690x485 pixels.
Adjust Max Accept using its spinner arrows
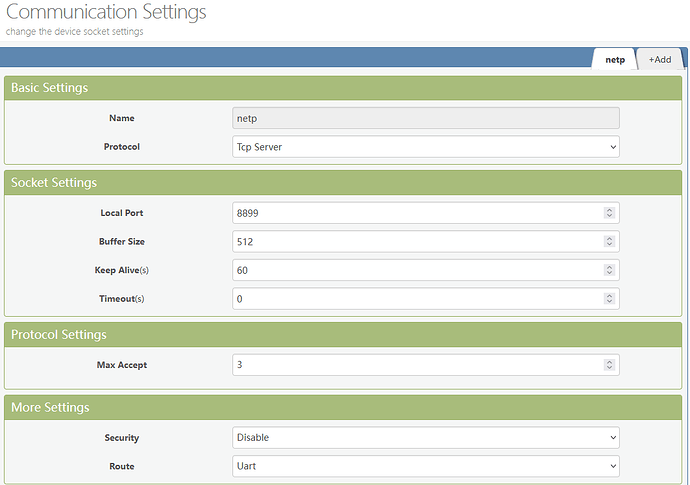point(609,365)
